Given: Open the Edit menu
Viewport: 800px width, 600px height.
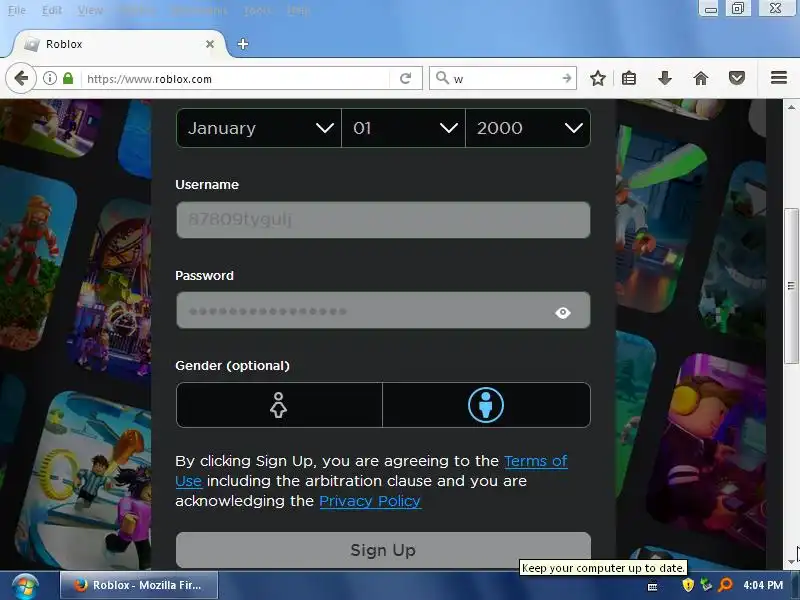Looking at the screenshot, I should pos(52,10).
